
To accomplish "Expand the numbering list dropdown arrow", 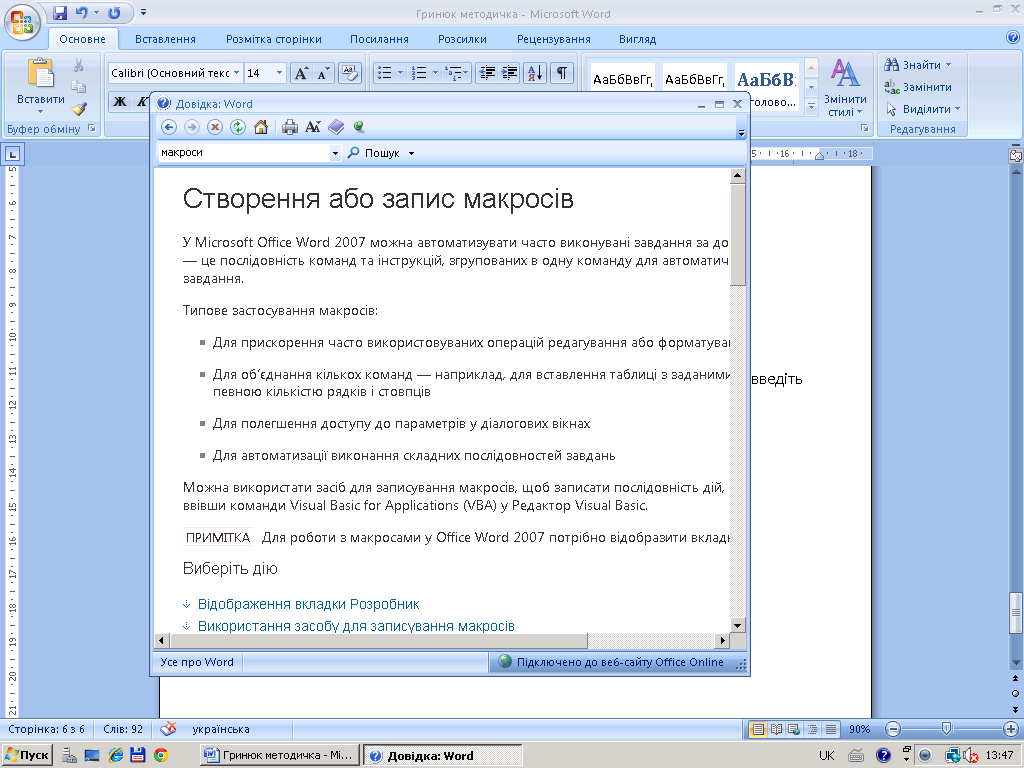I will (x=435, y=73).
